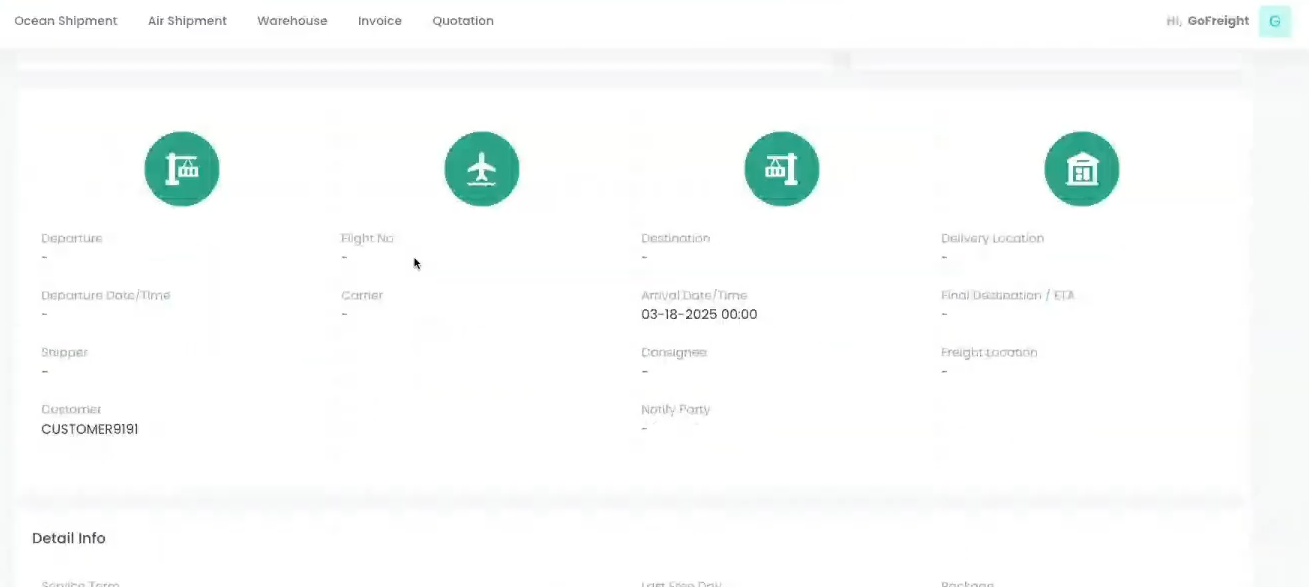This screenshot has height=587, width=1309.
Task: Click the arrival date 03-18-2025 00:00
Action: tap(699, 315)
